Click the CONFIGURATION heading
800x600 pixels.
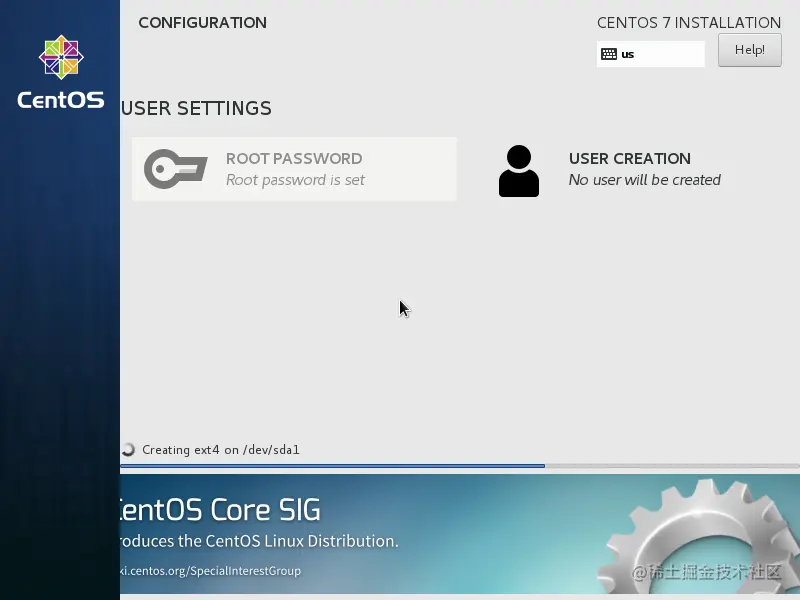(x=202, y=22)
